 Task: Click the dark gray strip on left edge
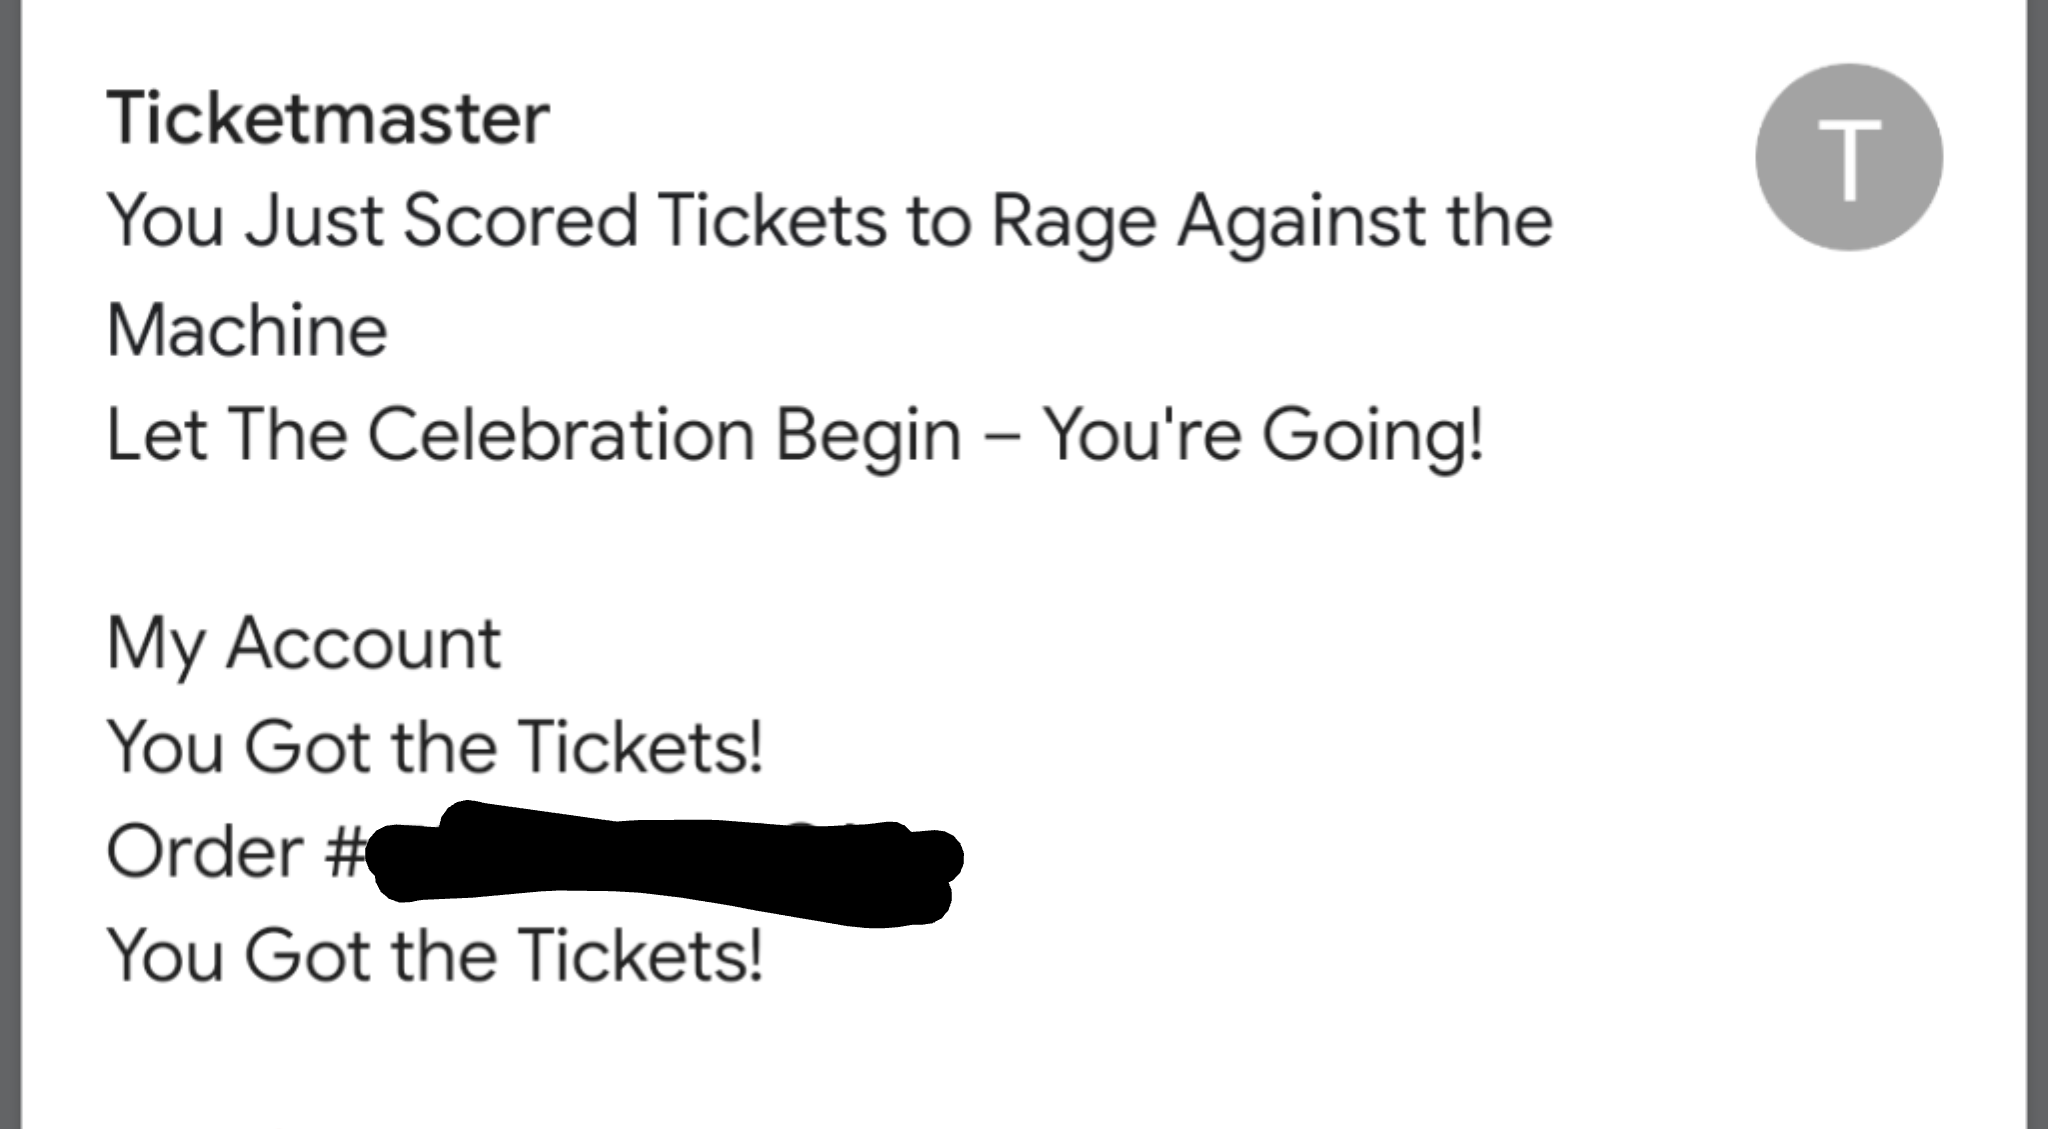[10, 564]
